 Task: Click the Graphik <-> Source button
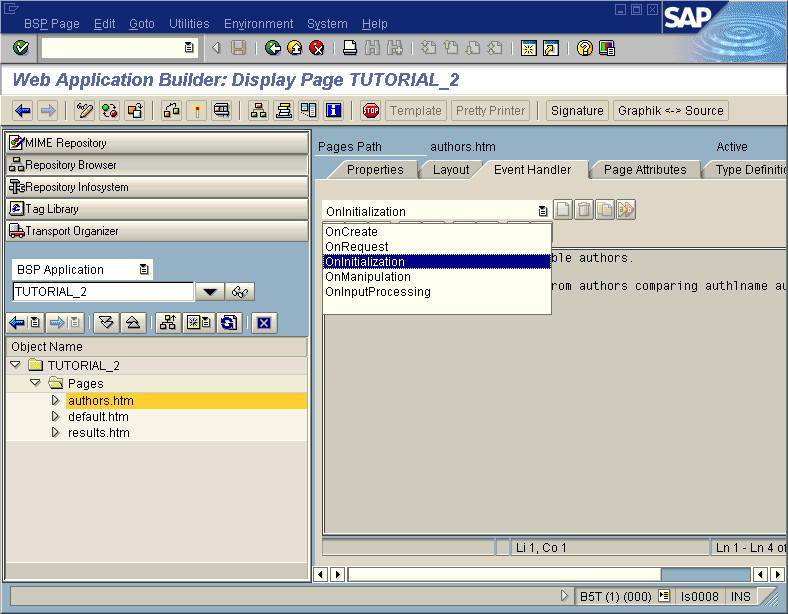tap(670, 111)
